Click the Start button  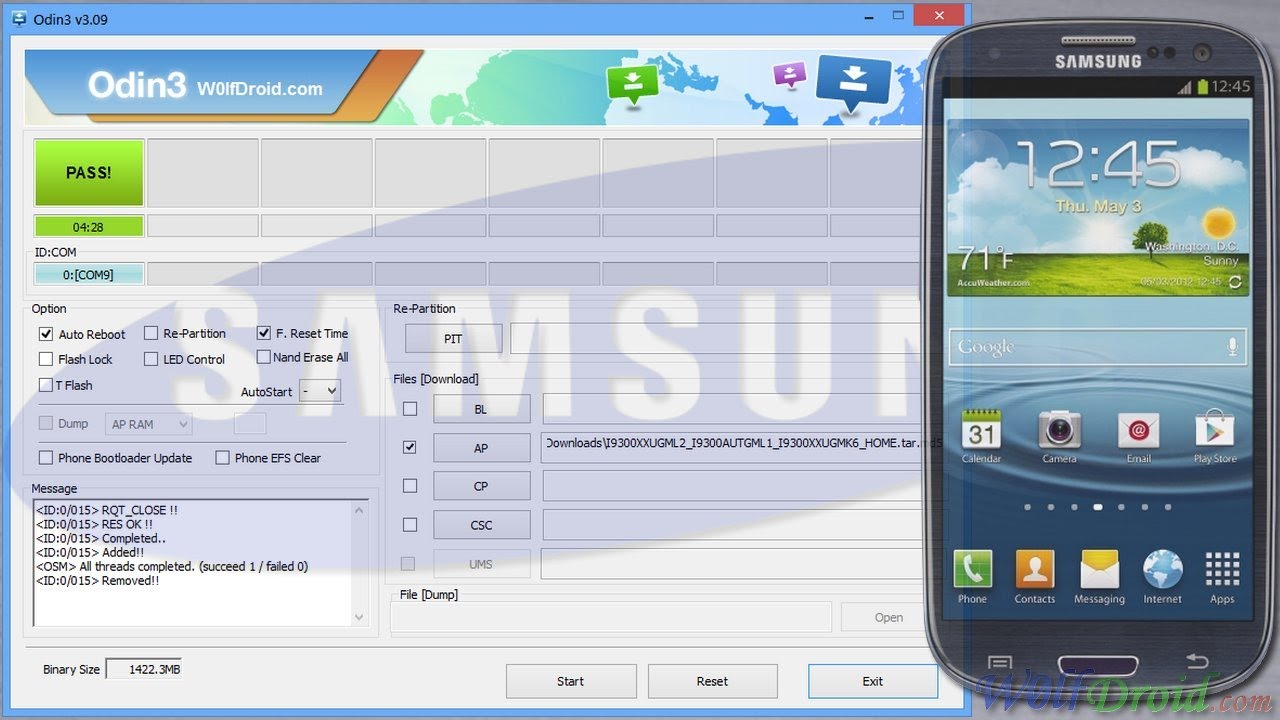pyautogui.click(x=571, y=681)
